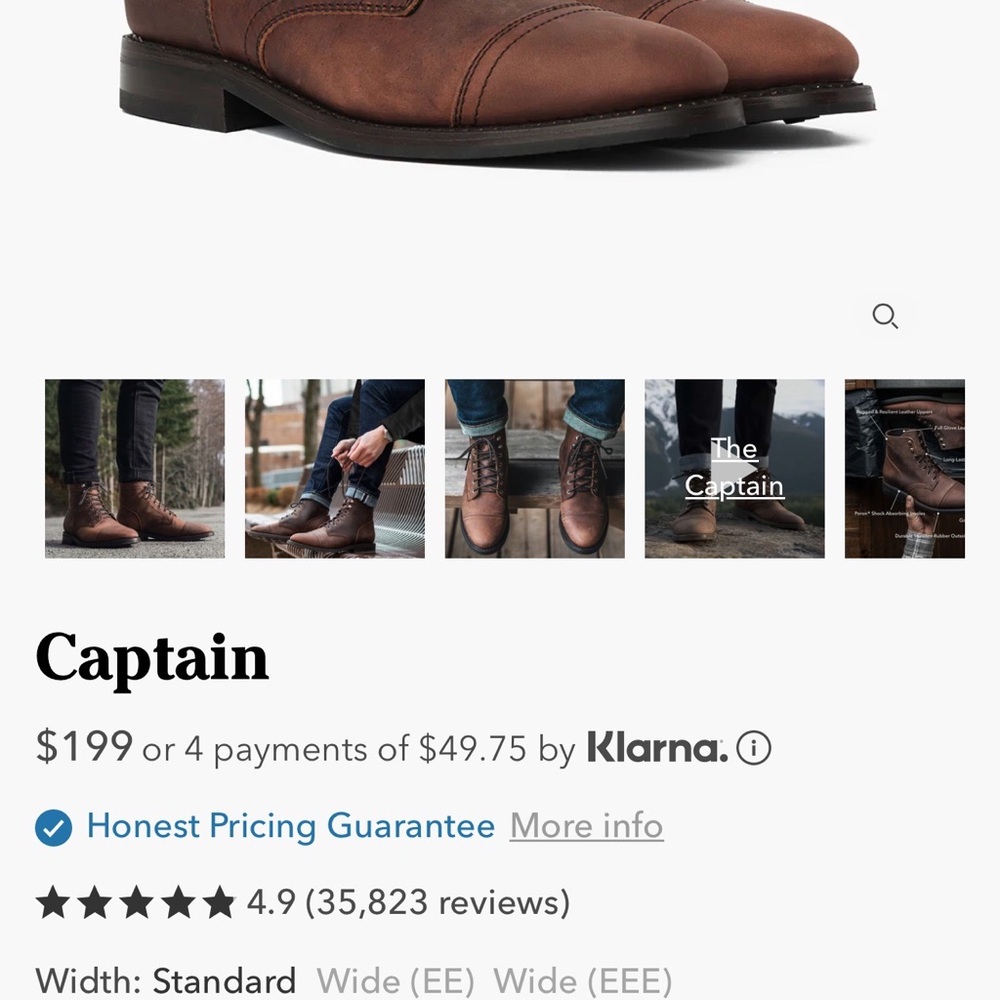
Task: Click the Klarna logo
Action: pyautogui.click(x=655, y=748)
